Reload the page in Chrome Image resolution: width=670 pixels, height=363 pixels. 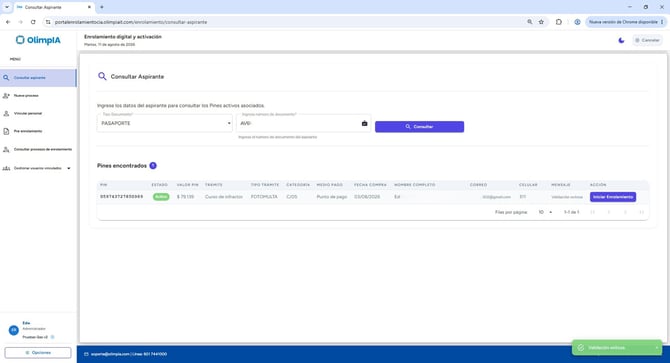tap(33, 22)
